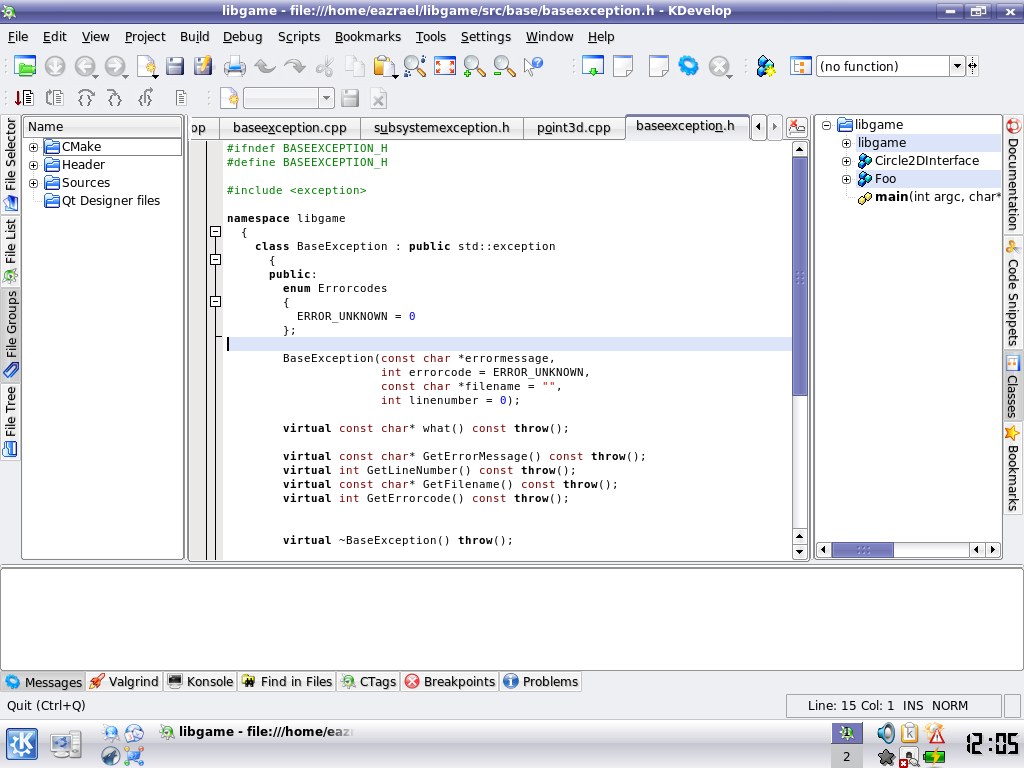Click the Save As floppy-with-pencil icon

point(203,66)
